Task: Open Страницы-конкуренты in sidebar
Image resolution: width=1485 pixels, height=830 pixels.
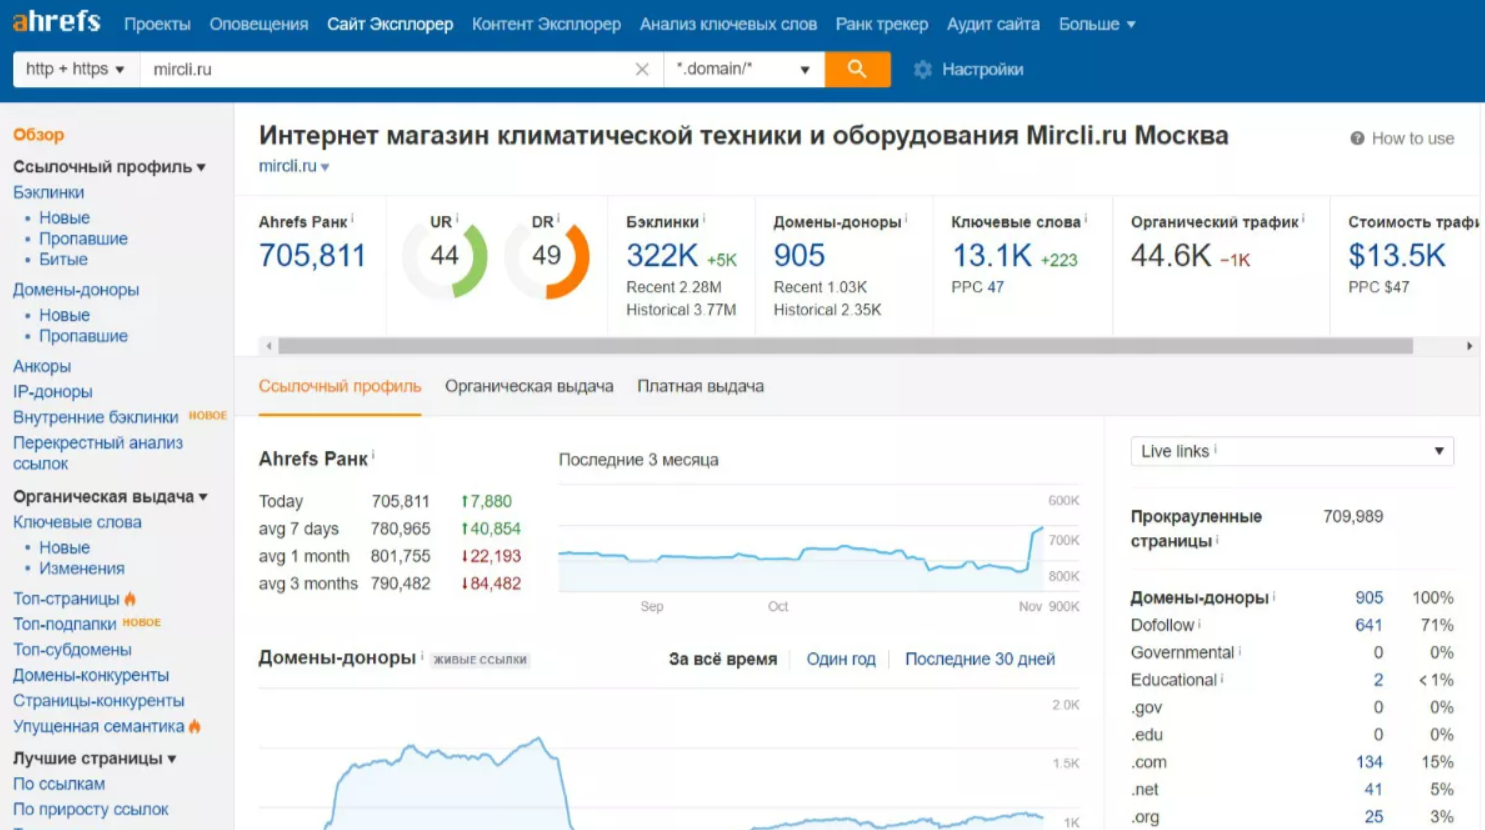Action: click(98, 700)
